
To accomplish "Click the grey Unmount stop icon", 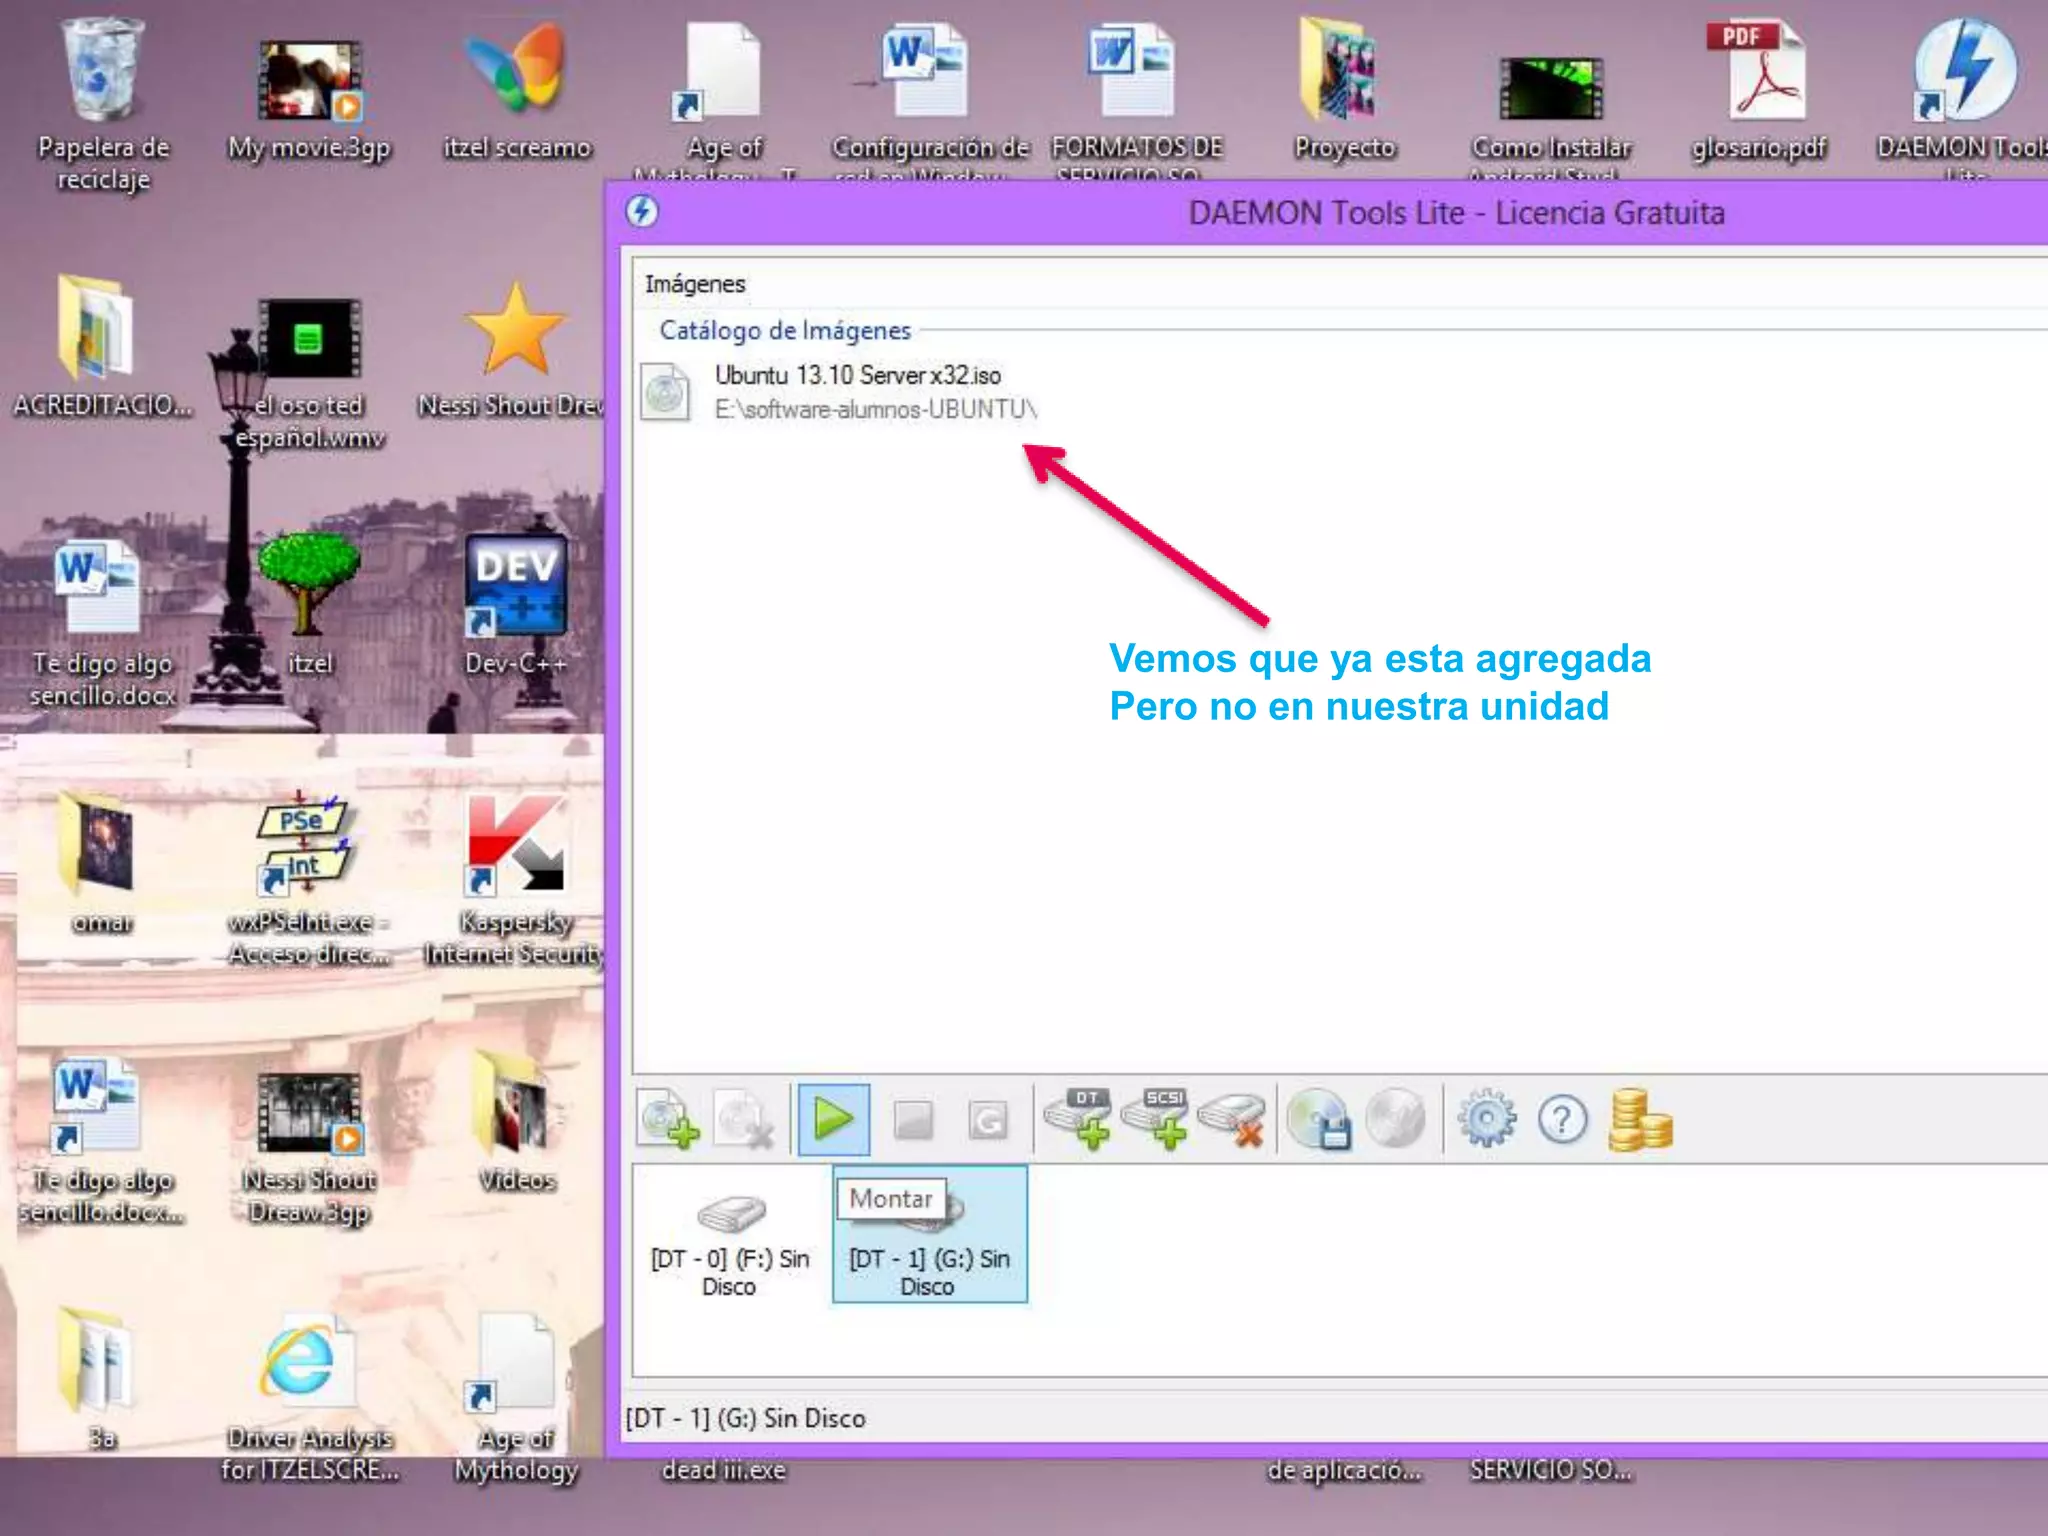I will point(912,1120).
